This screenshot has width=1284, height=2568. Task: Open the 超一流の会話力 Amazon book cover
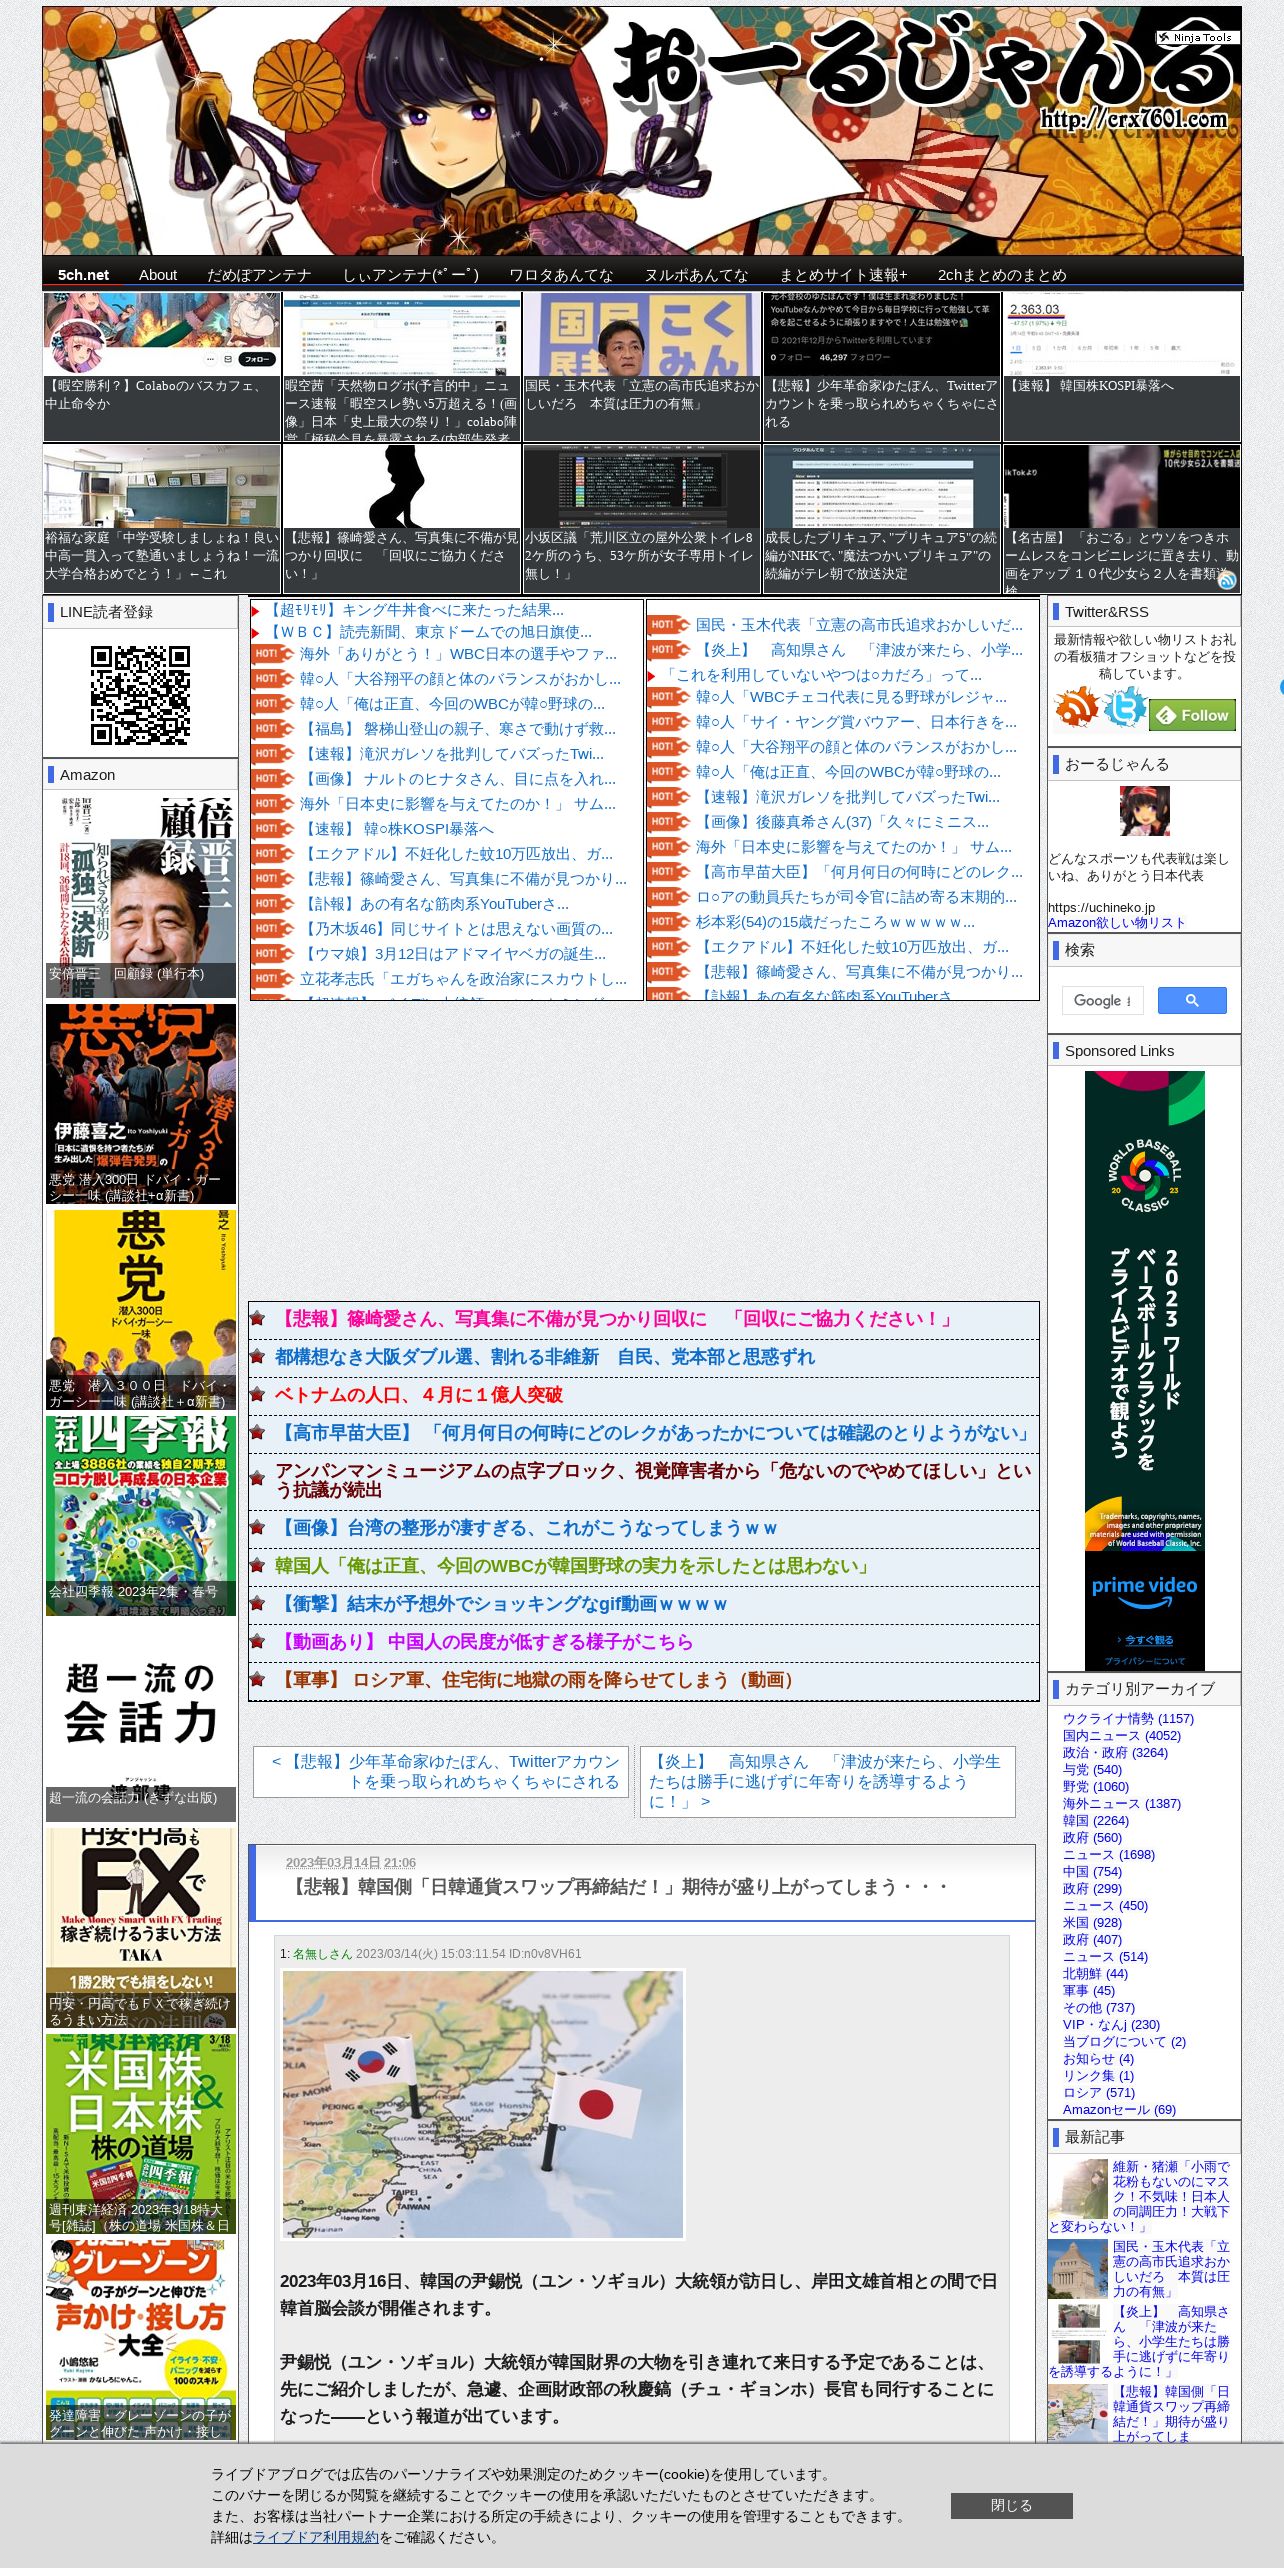(141, 1720)
